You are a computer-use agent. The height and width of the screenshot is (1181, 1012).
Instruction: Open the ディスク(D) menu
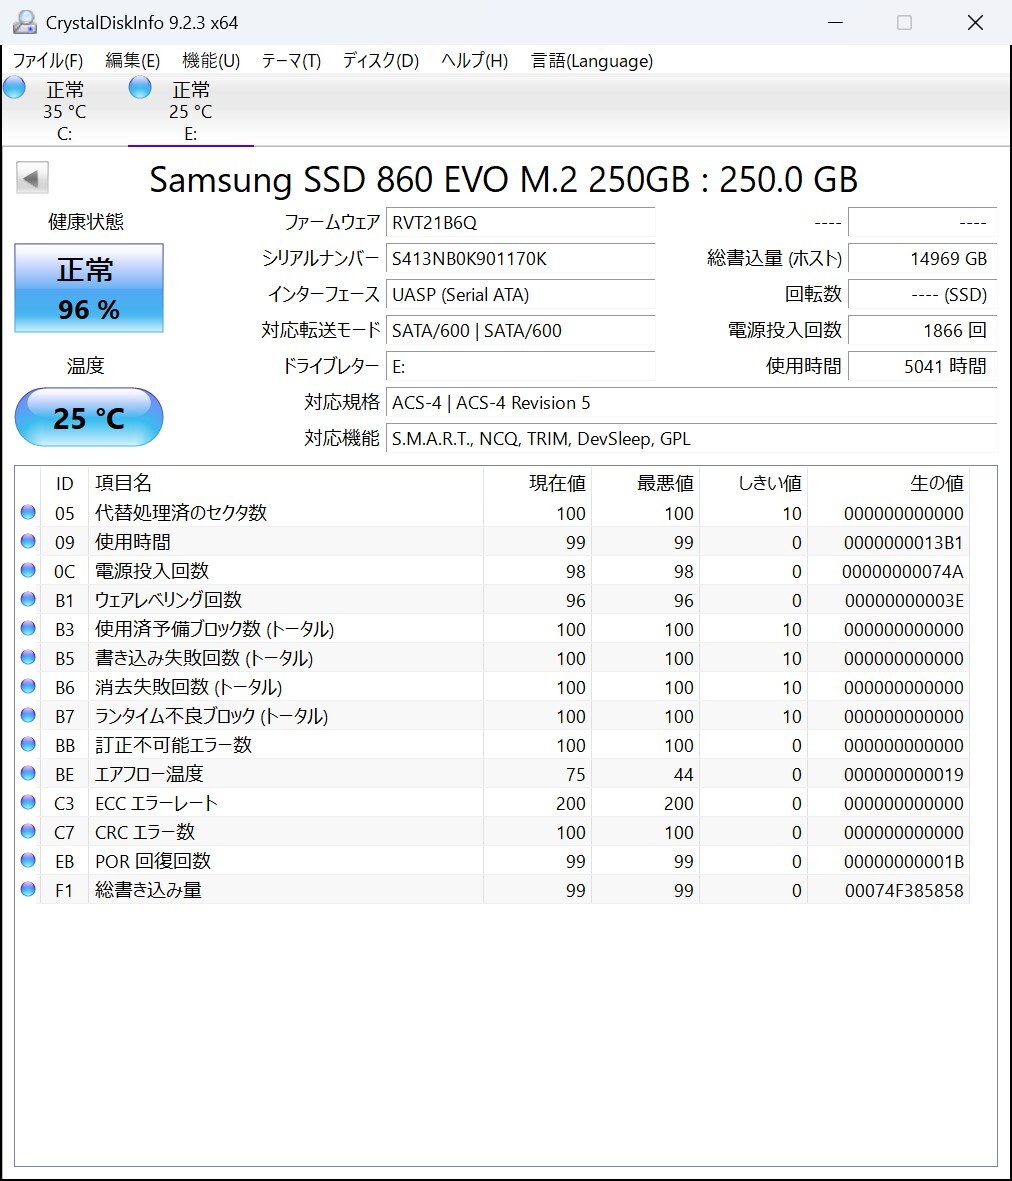[380, 61]
